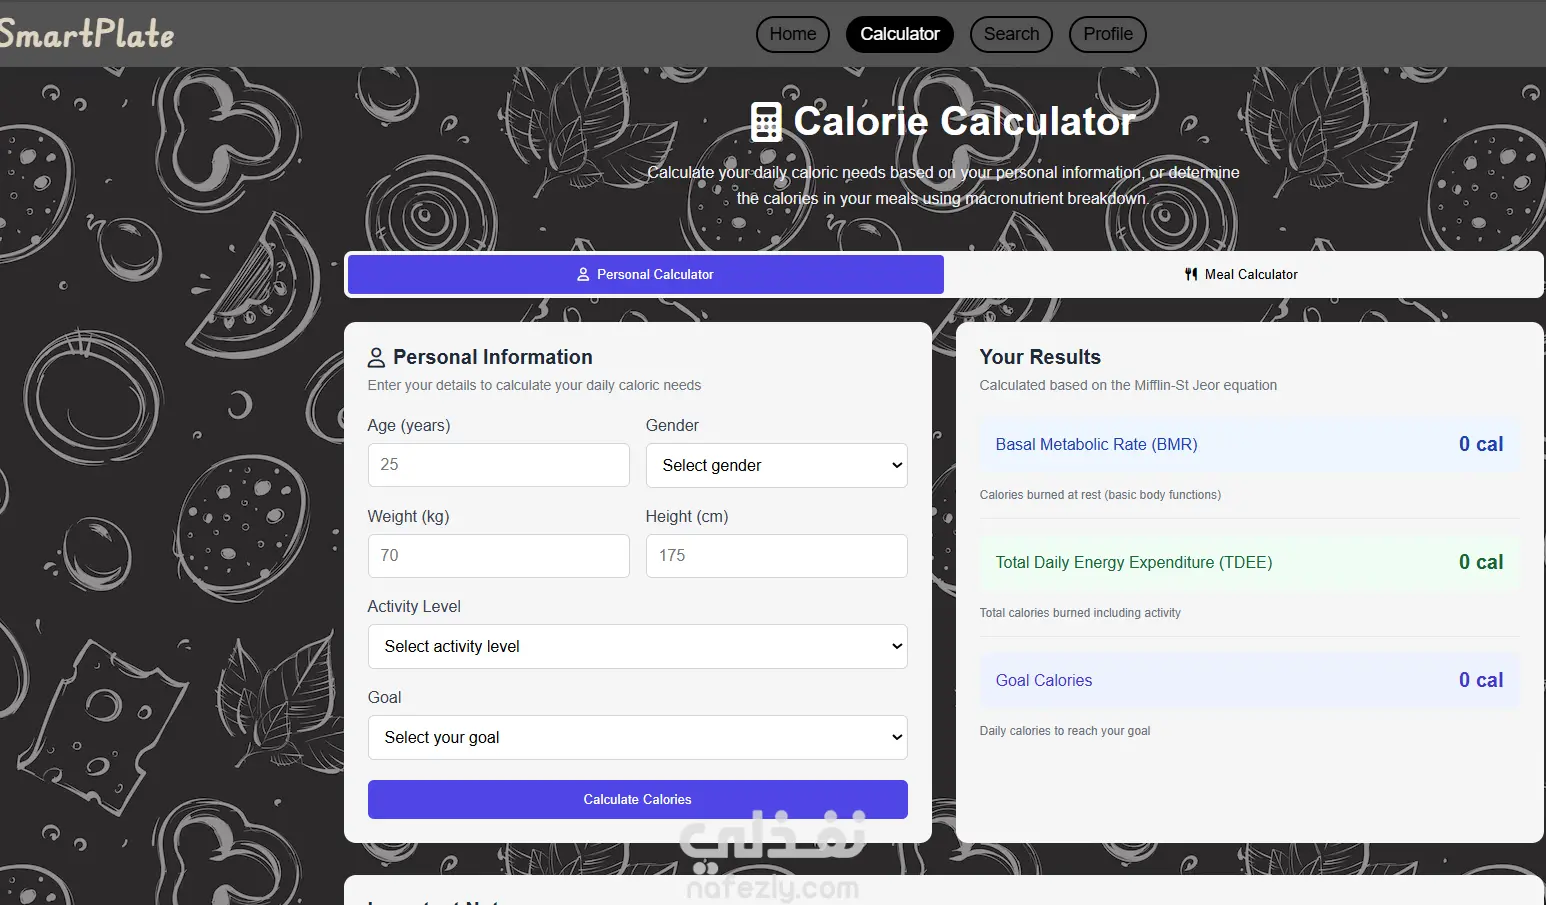1546x905 pixels.
Task: Click the person icon on Personal Calculator tab
Action: coord(583,274)
